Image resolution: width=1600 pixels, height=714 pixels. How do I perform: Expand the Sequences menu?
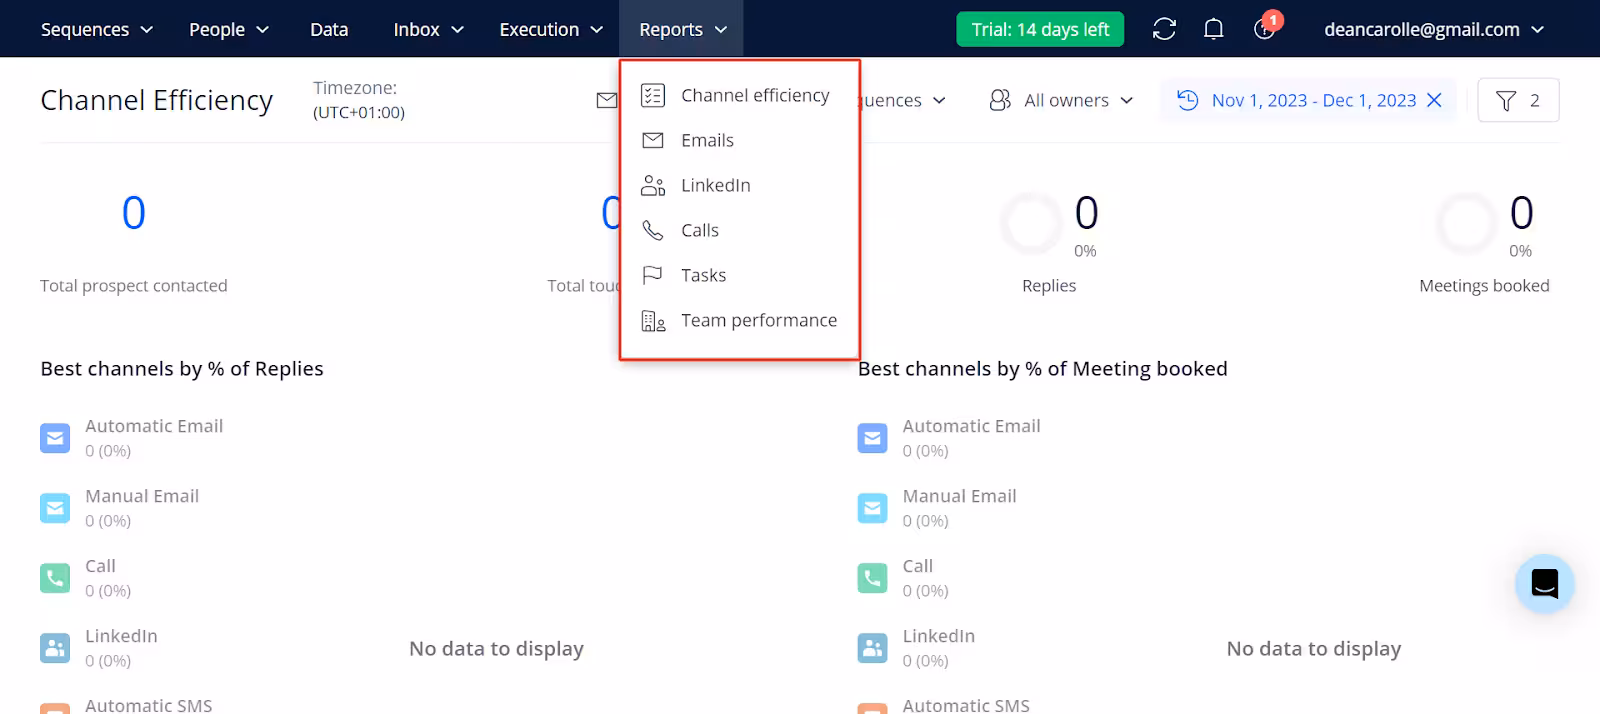(x=96, y=29)
